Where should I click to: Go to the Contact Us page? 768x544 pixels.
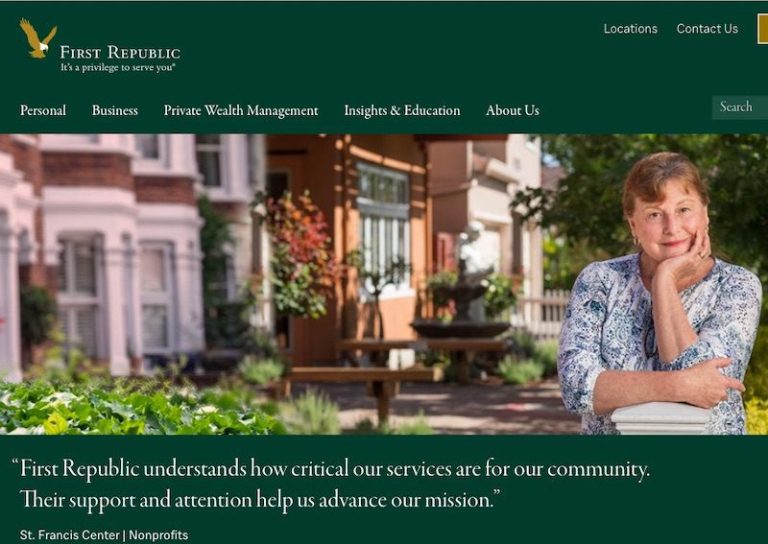coord(707,29)
